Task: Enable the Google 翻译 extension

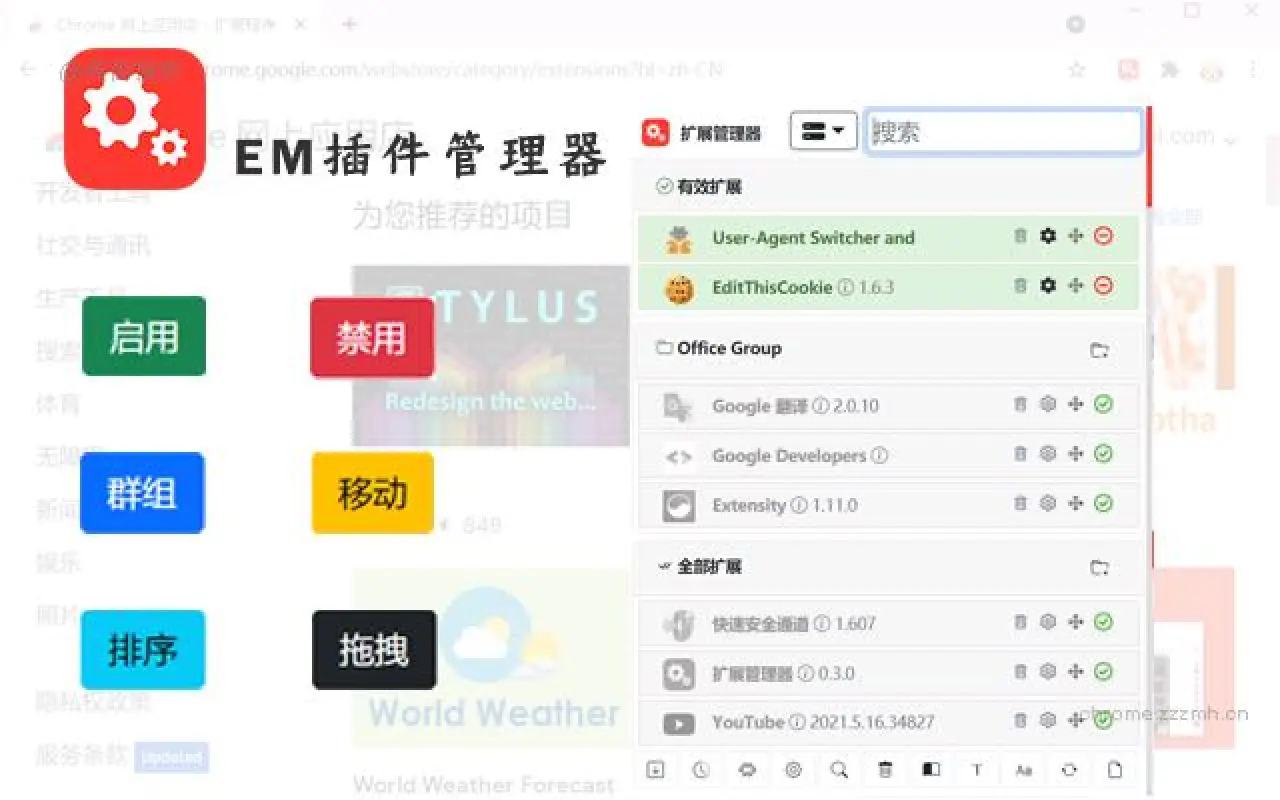Action: (1102, 405)
